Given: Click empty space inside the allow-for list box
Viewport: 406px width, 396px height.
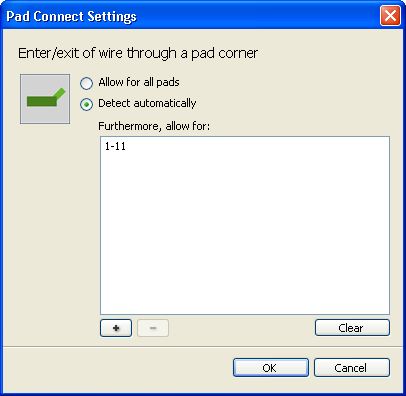Looking at the screenshot, I should [245, 233].
